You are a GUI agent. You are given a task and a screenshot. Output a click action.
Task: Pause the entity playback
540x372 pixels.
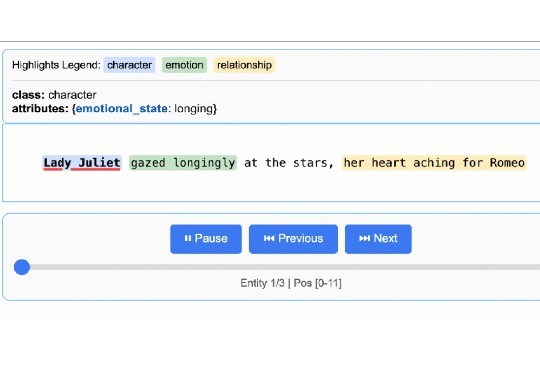point(206,239)
